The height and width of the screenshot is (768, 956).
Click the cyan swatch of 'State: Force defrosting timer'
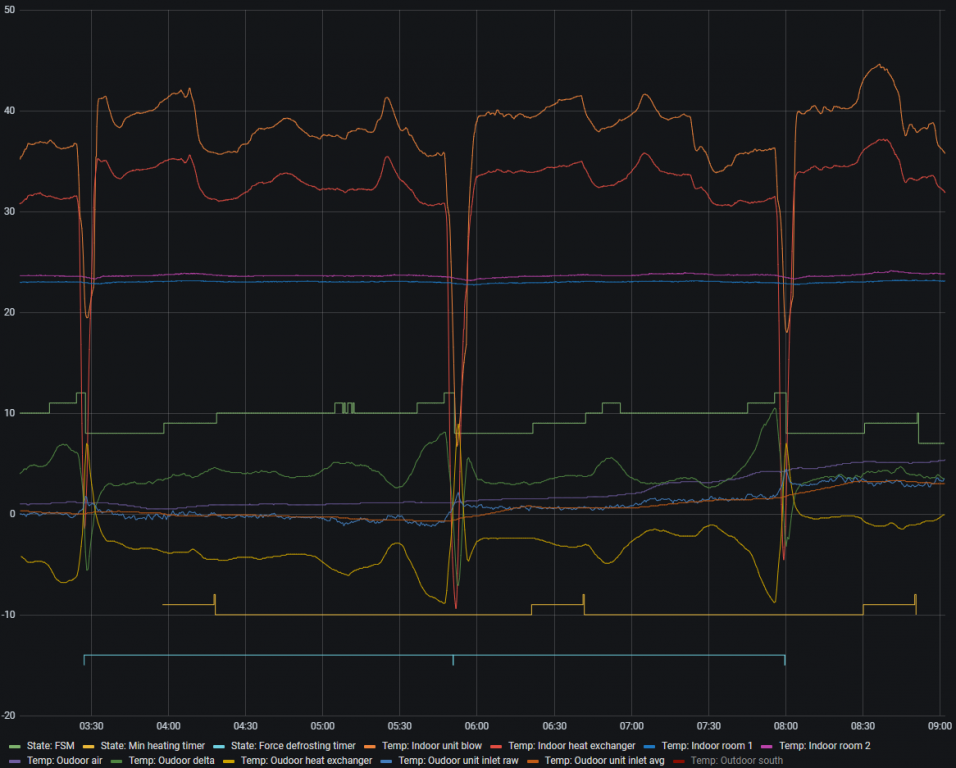pos(230,746)
